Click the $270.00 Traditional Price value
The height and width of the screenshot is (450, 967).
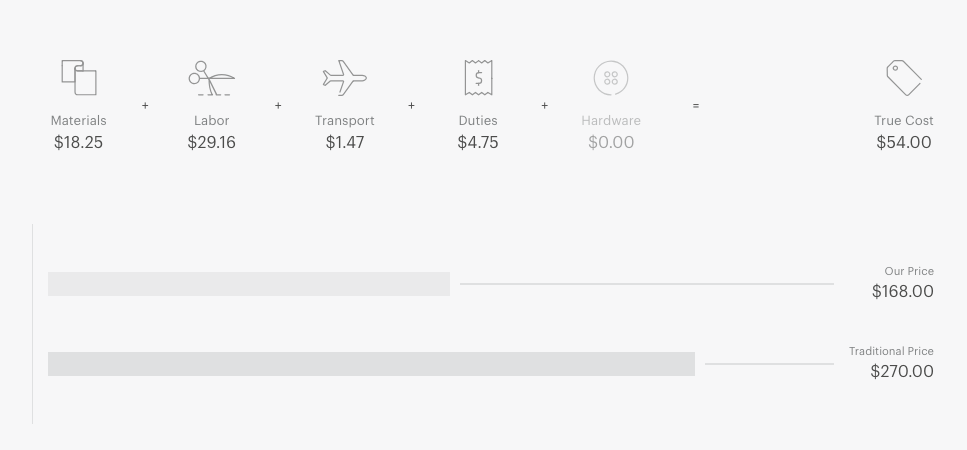tap(902, 372)
